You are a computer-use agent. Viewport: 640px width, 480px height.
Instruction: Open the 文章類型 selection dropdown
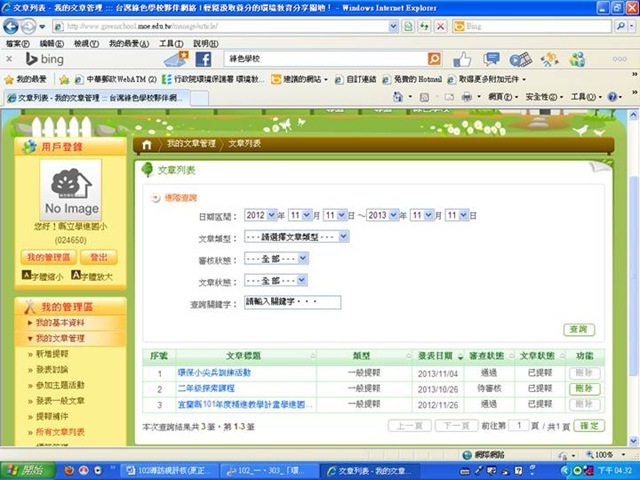click(x=296, y=237)
